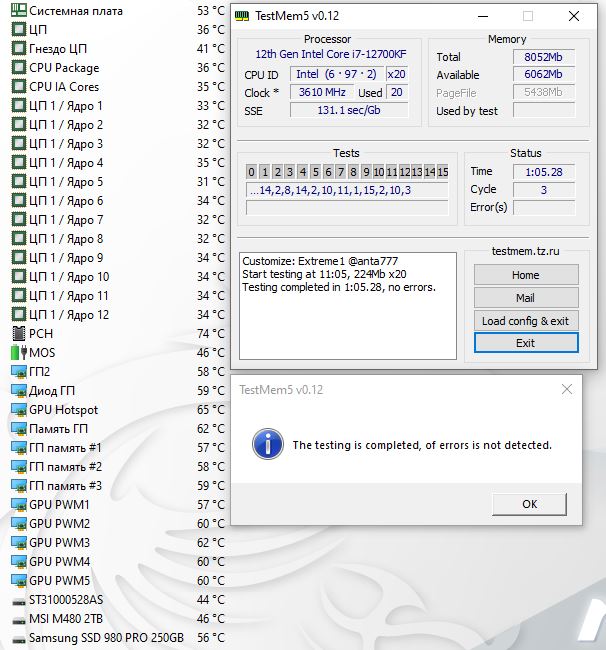This screenshot has width=606, height=650.
Task: Click the Used threads field showing 20
Action: 397,92
